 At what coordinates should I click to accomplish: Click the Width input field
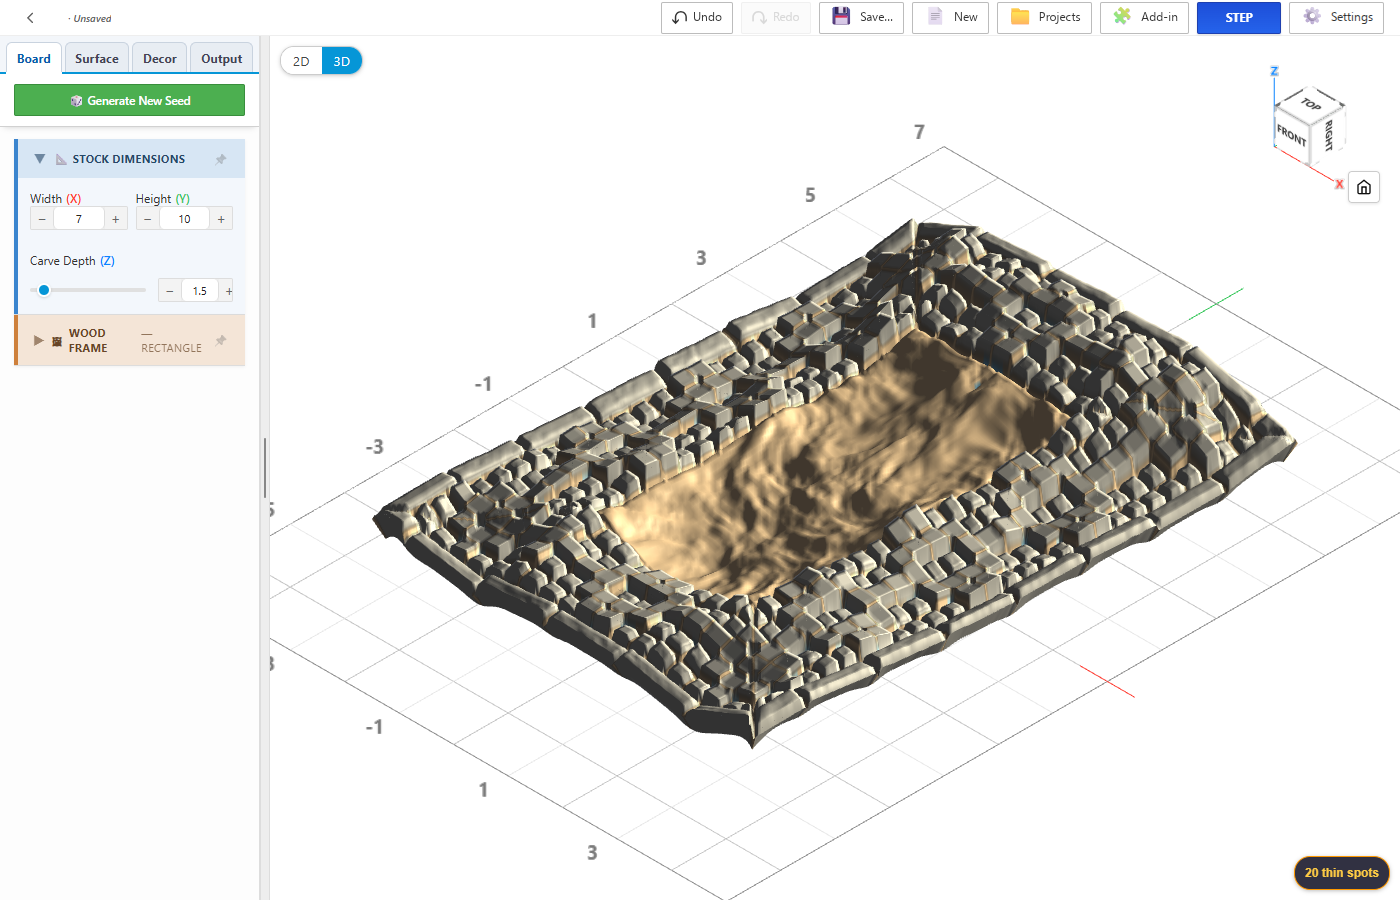click(79, 219)
